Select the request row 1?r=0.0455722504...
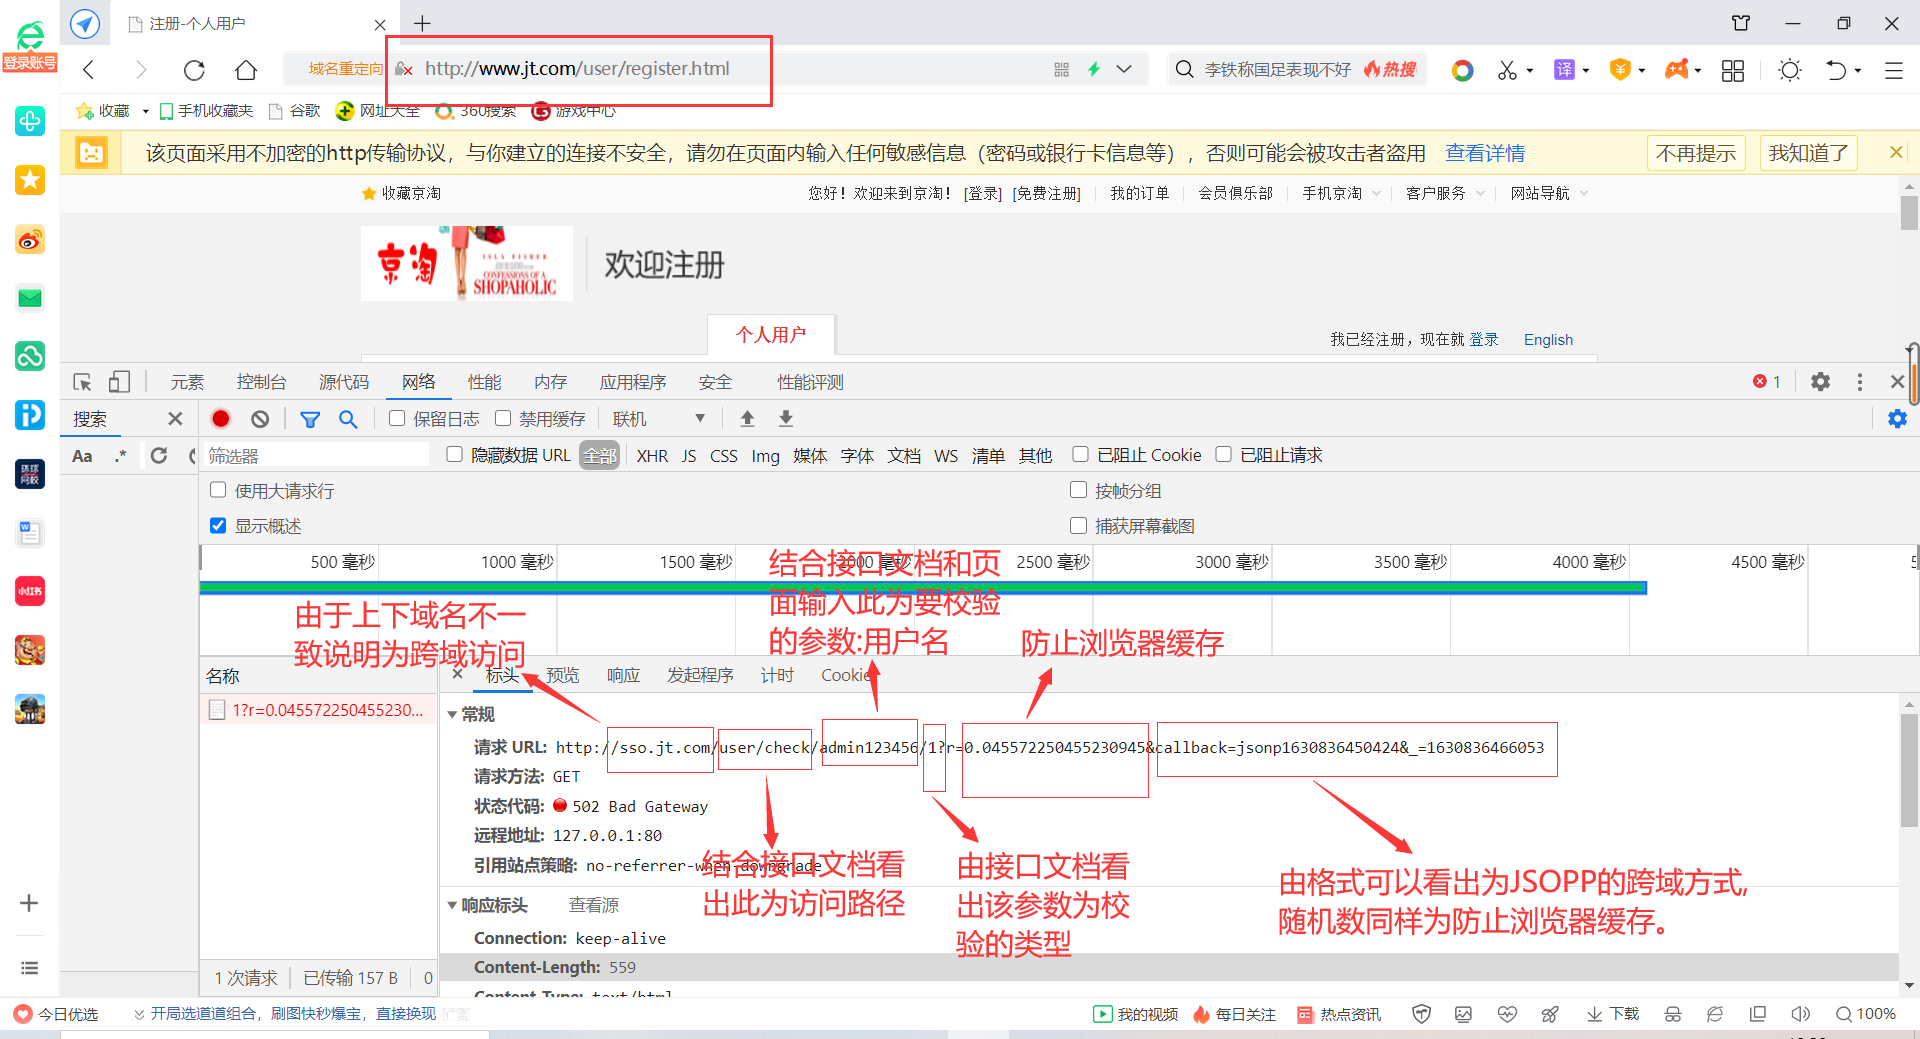This screenshot has width=1920, height=1039. click(x=318, y=710)
